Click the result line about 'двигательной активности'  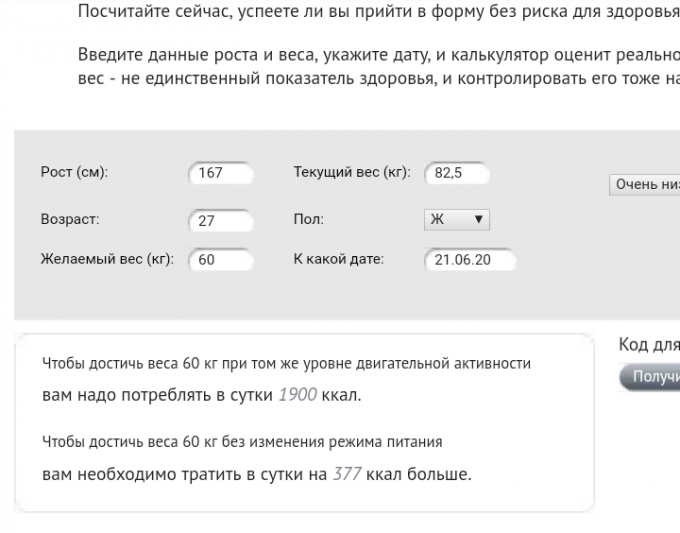click(286, 363)
